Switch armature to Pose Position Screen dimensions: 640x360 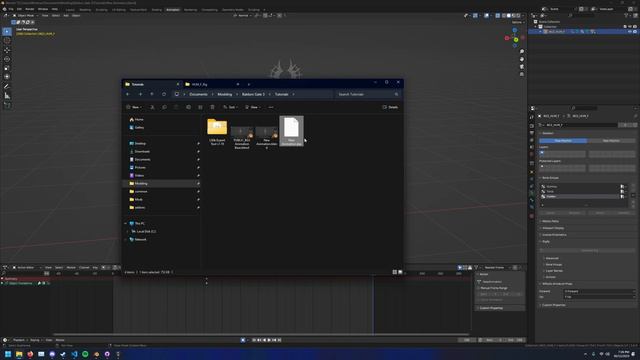pos(563,140)
